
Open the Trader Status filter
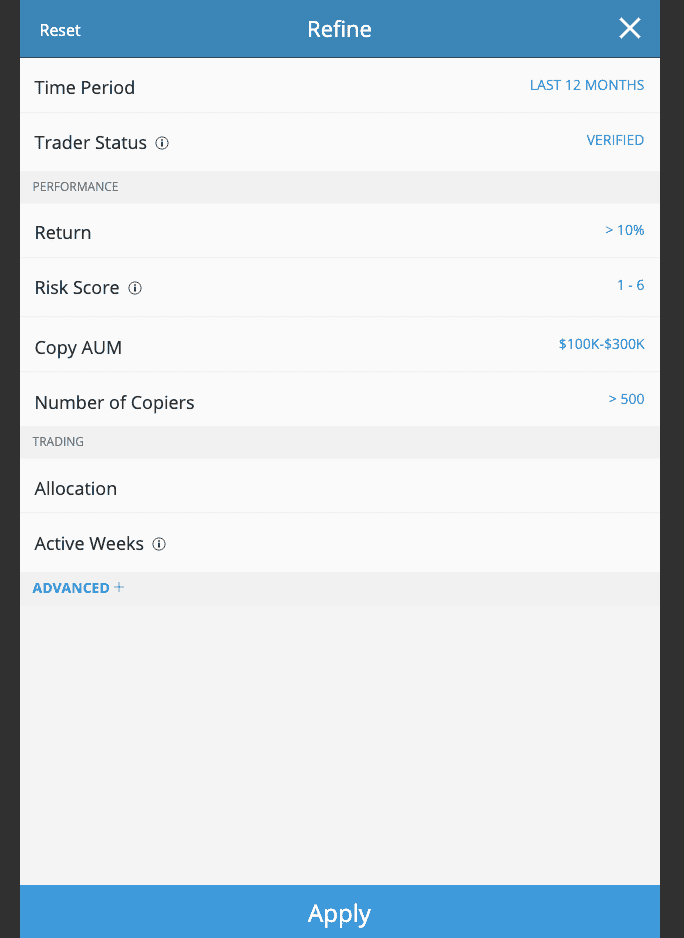(x=340, y=142)
